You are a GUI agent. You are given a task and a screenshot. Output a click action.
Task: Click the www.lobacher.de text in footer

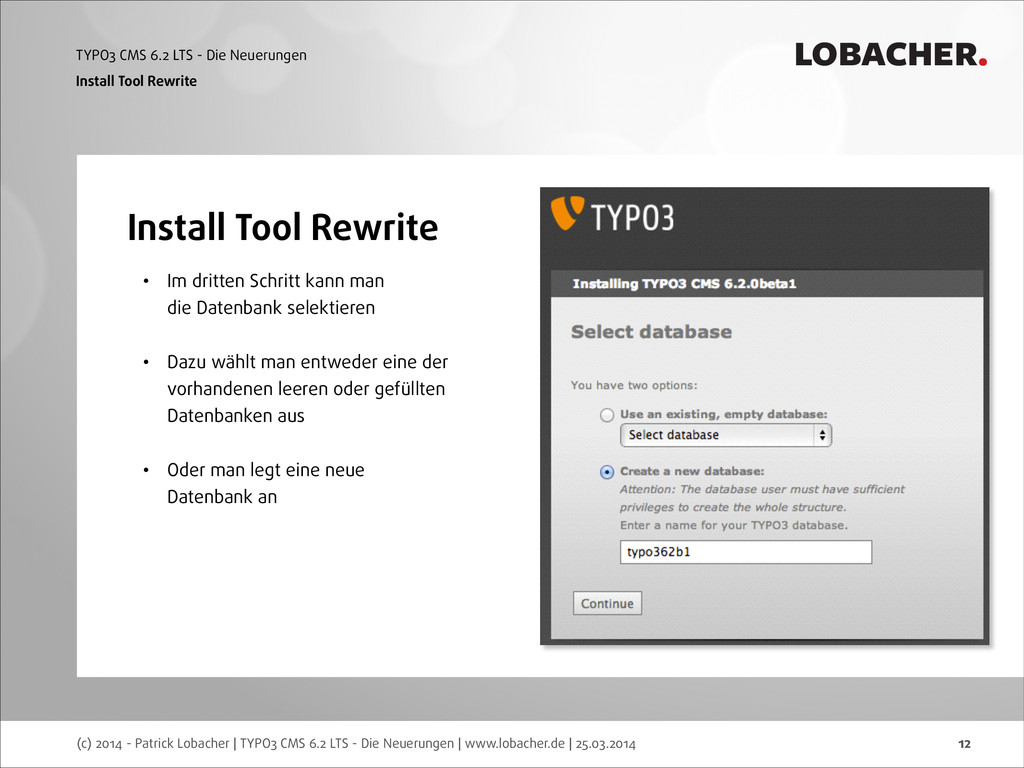click(515, 743)
